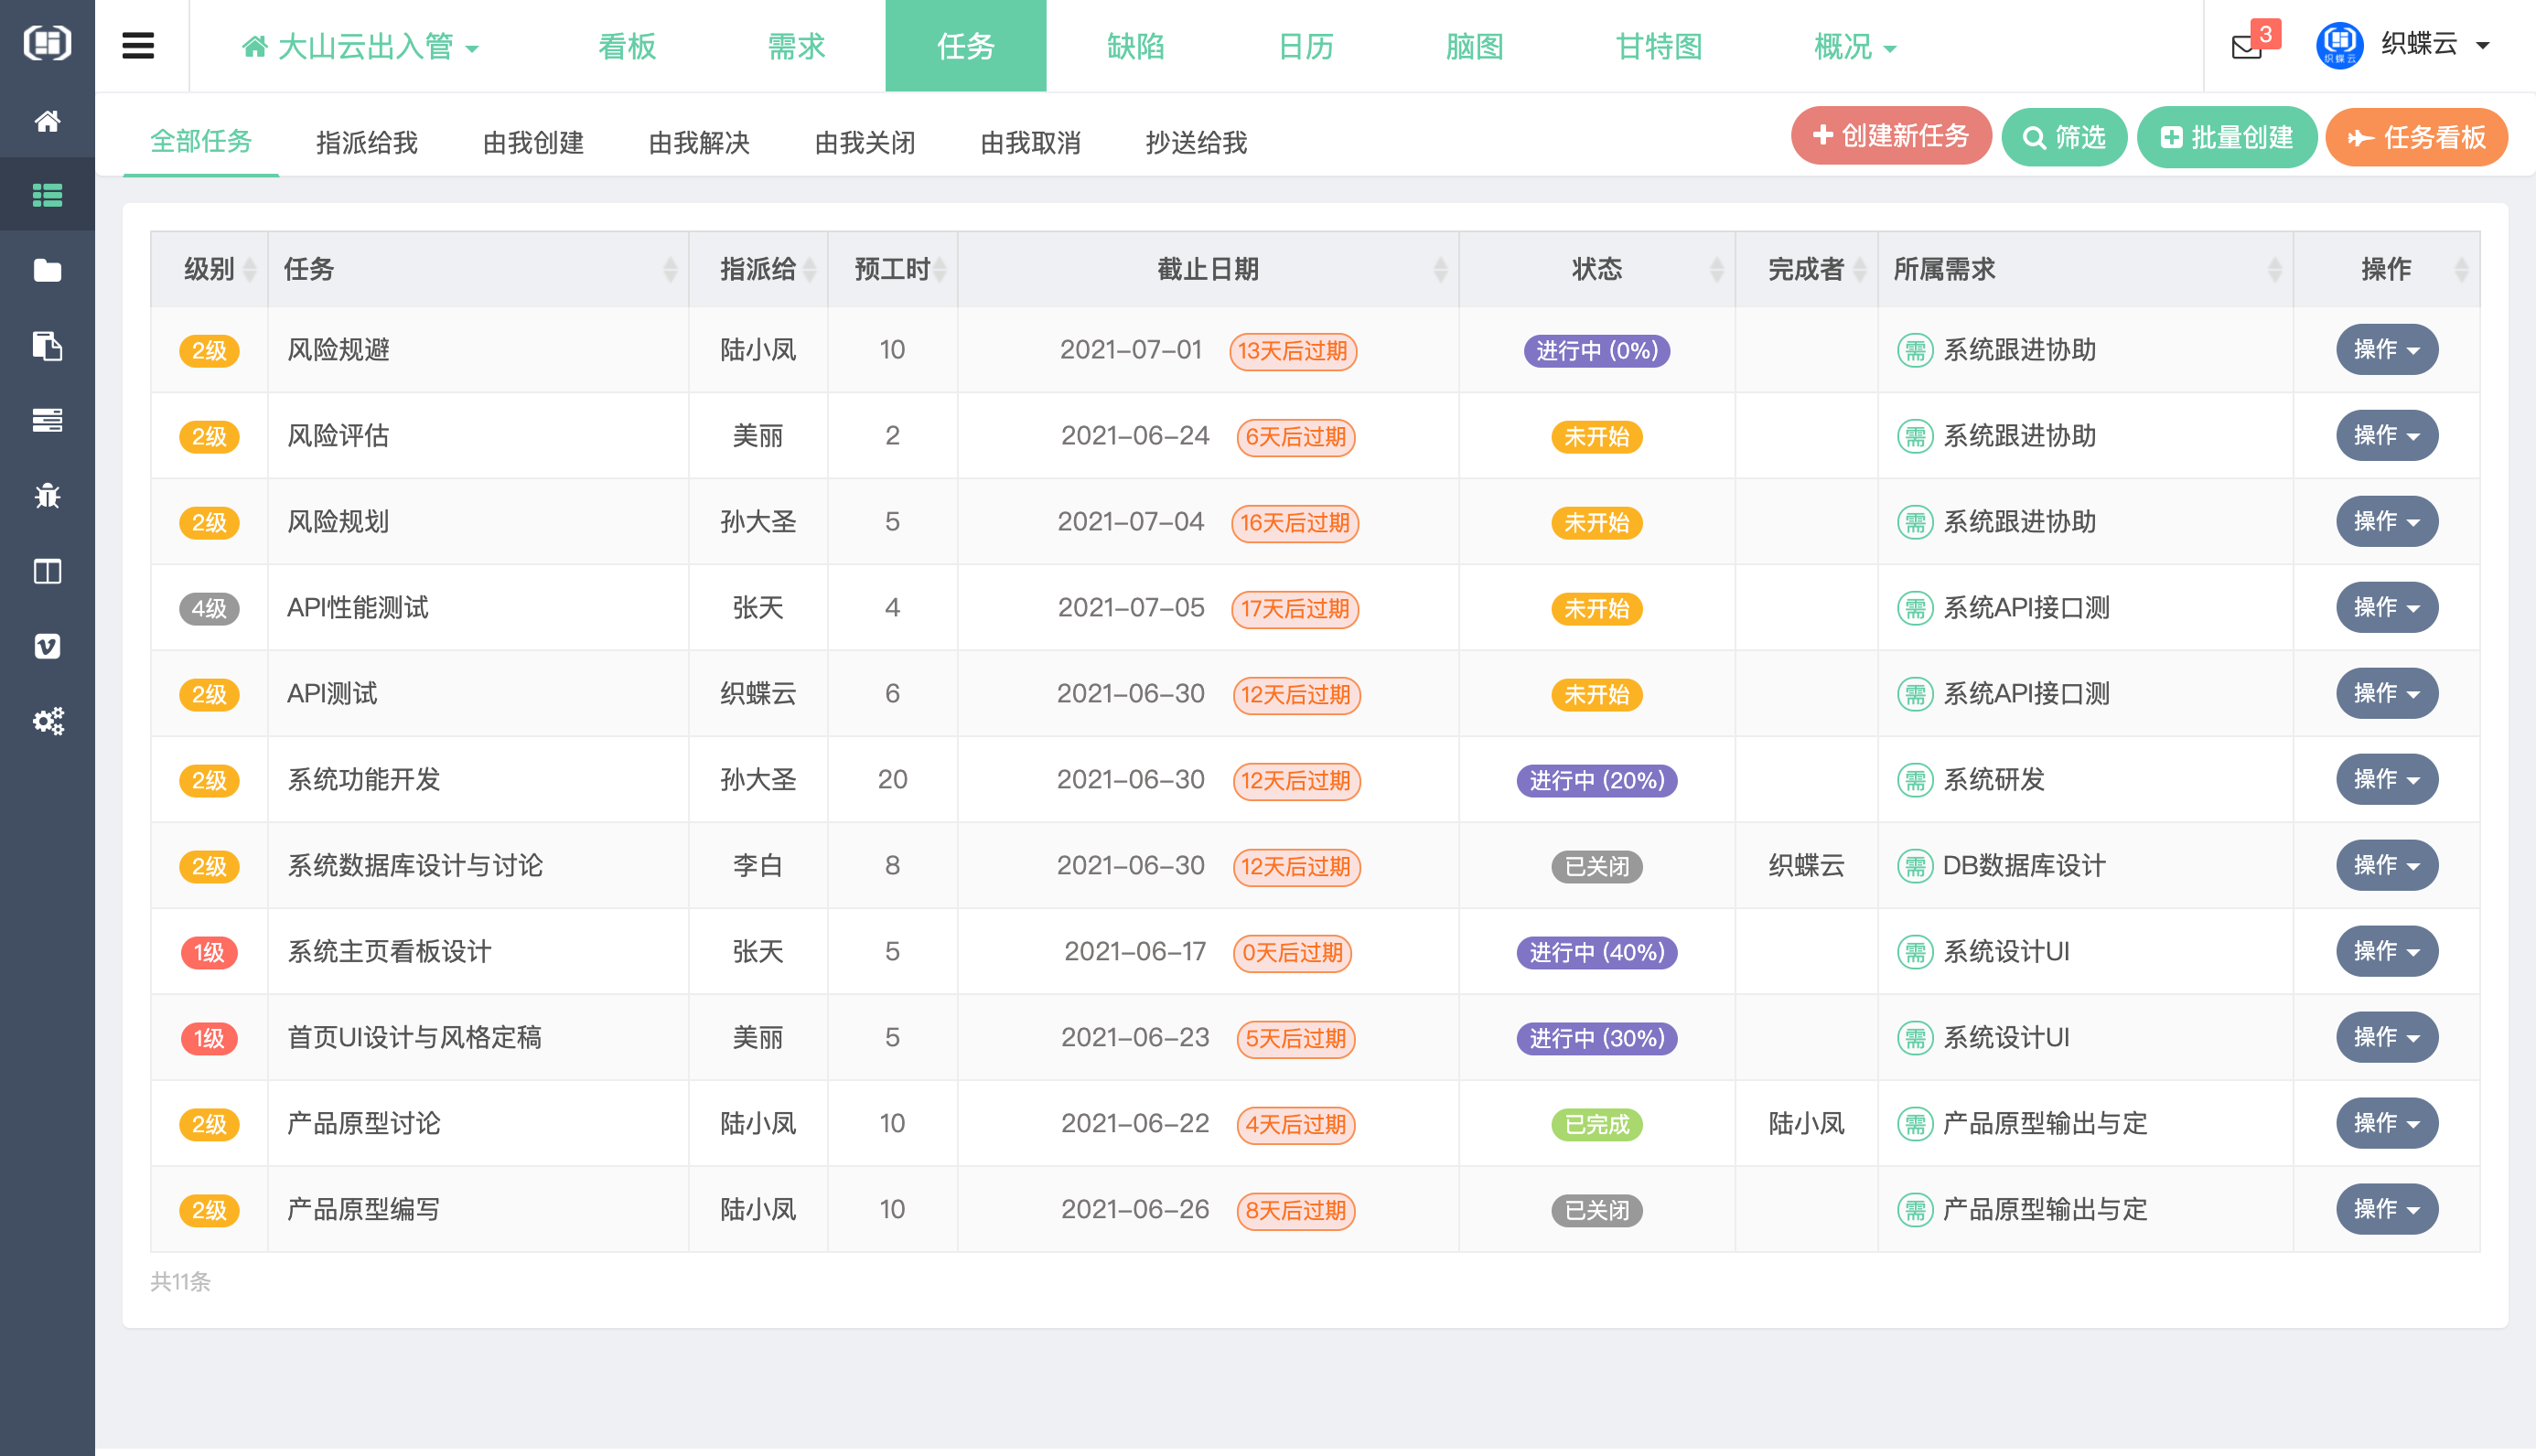2536x1456 pixels.
Task: Click the folder icon in sidebar
Action: (x=47, y=270)
